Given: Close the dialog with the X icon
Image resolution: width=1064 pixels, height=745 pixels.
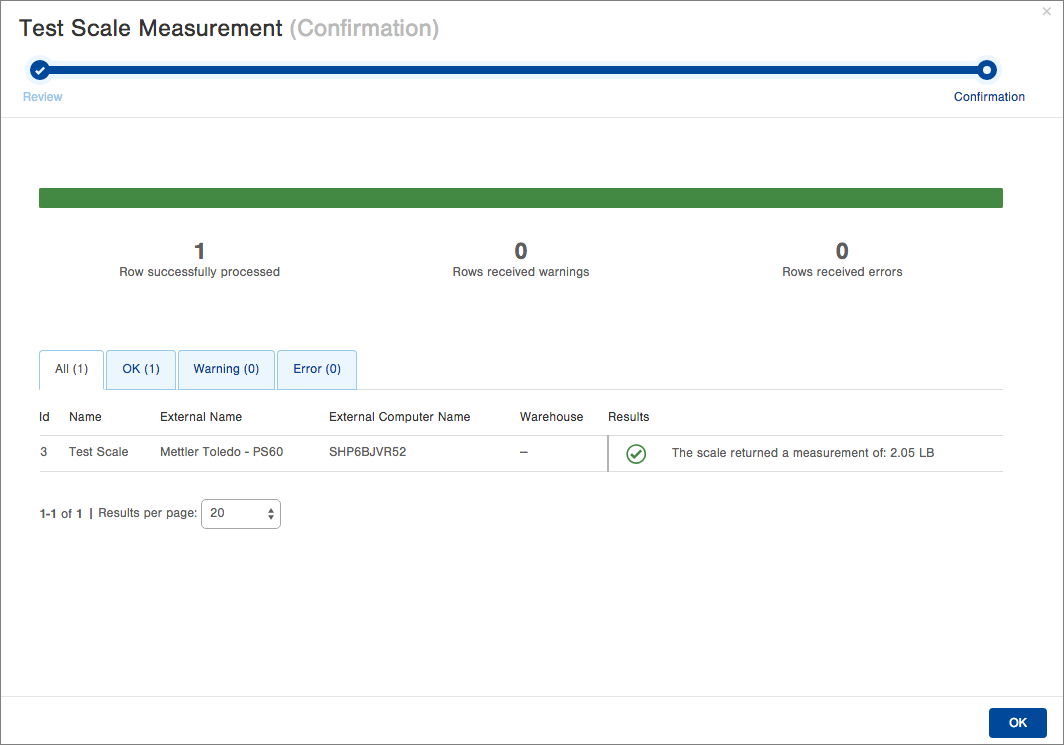Looking at the screenshot, I should (1046, 12).
